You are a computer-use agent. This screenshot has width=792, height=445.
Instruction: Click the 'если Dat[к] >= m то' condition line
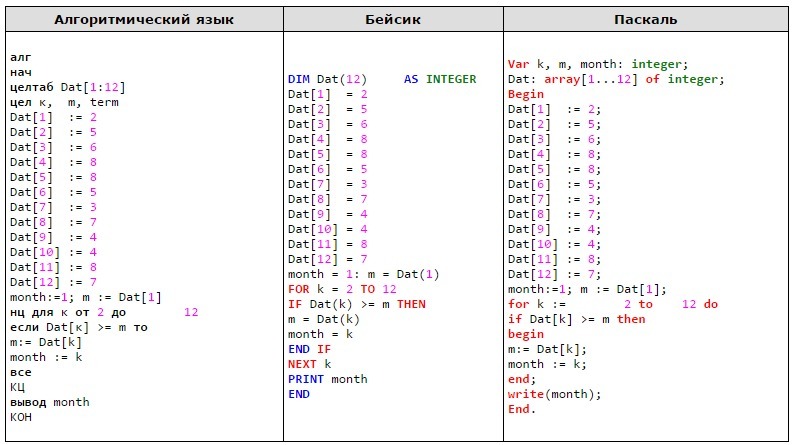coord(78,327)
